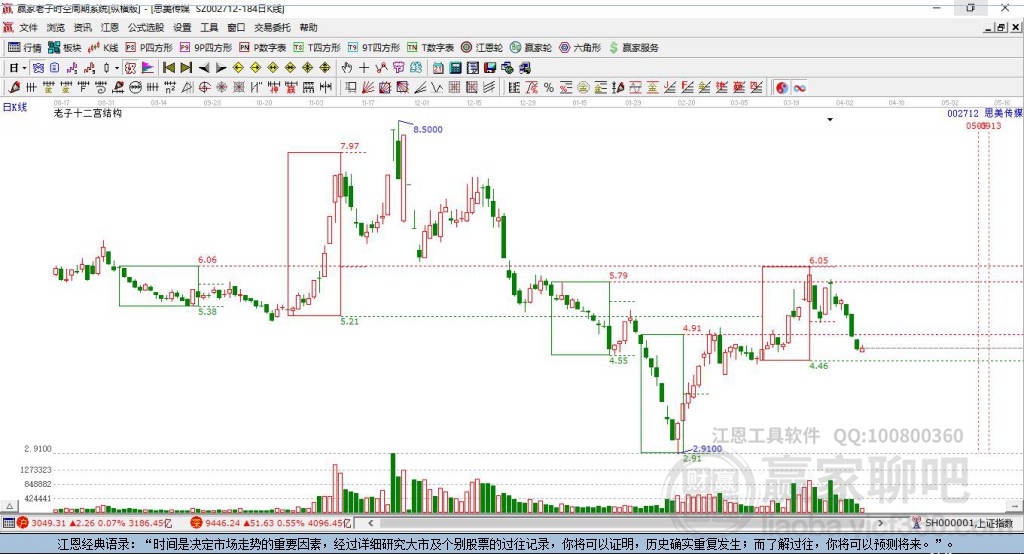Screen dimensions: 1024x554
Task: Select the crosshair cursor tool
Action: tap(364, 68)
